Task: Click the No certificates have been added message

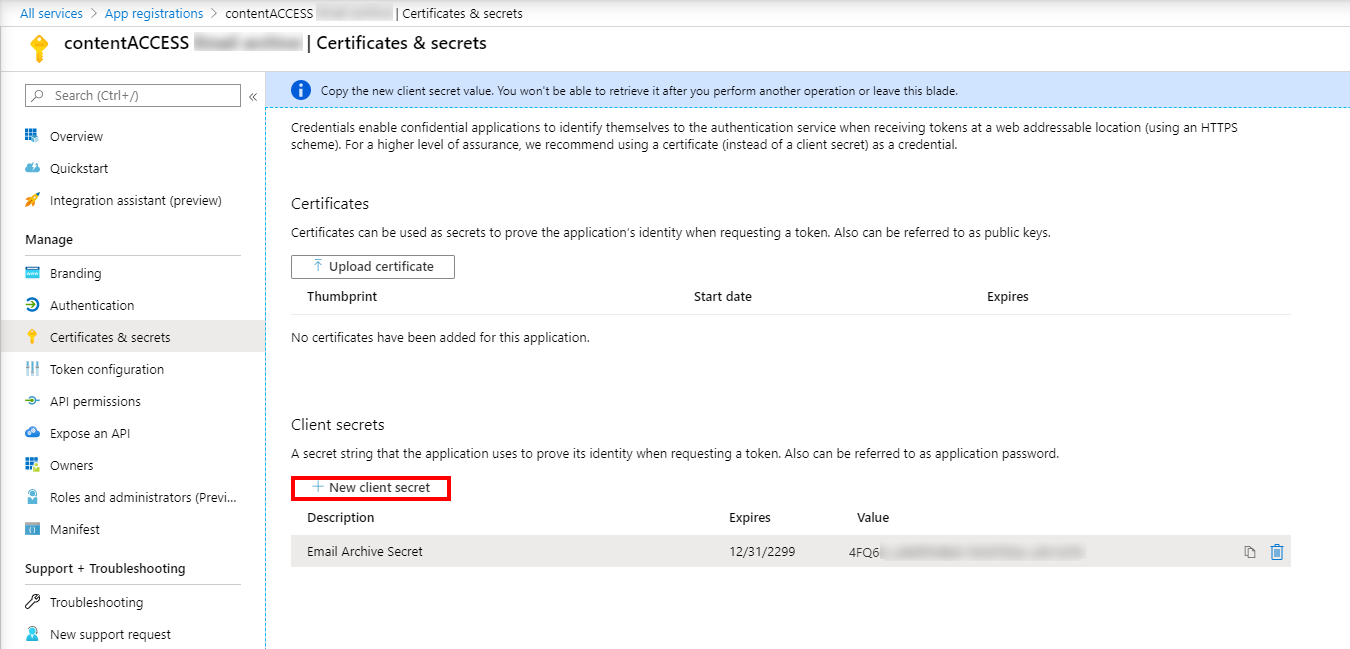Action: point(440,338)
